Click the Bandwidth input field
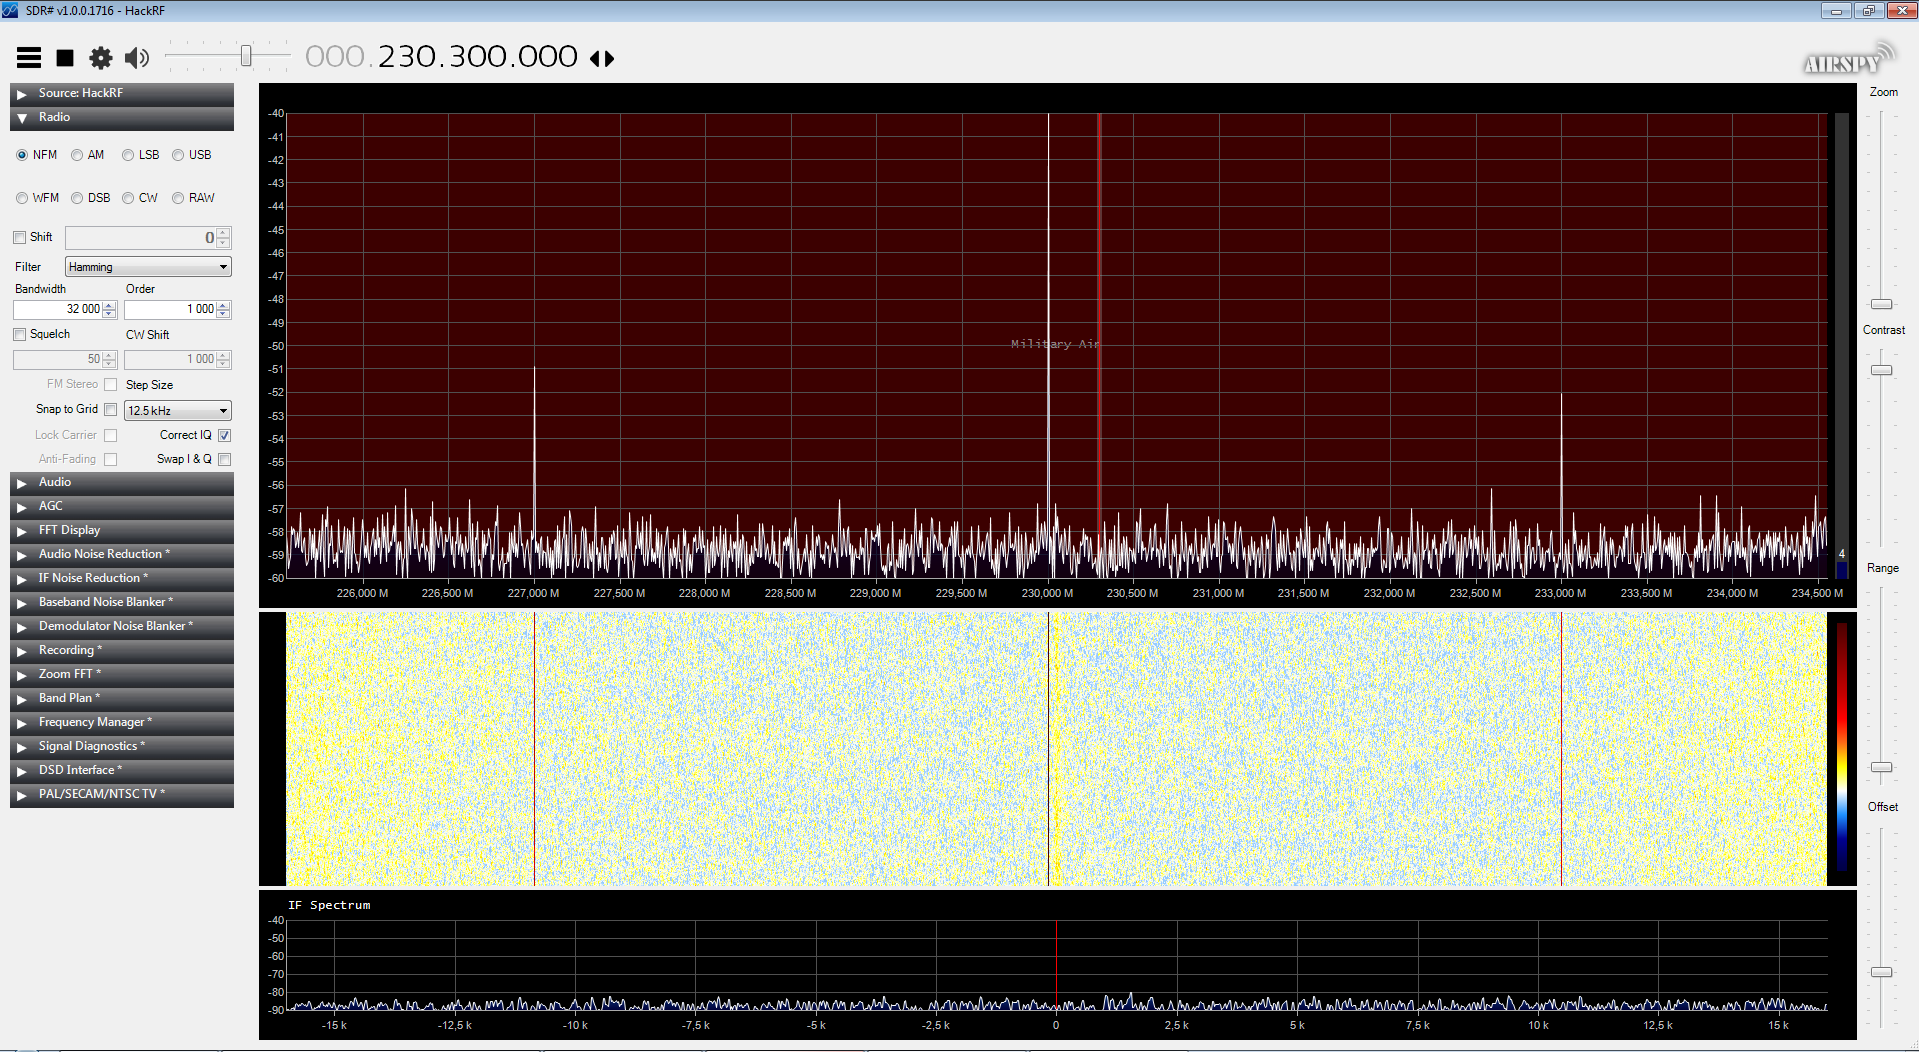The image size is (1919, 1052). (58, 310)
